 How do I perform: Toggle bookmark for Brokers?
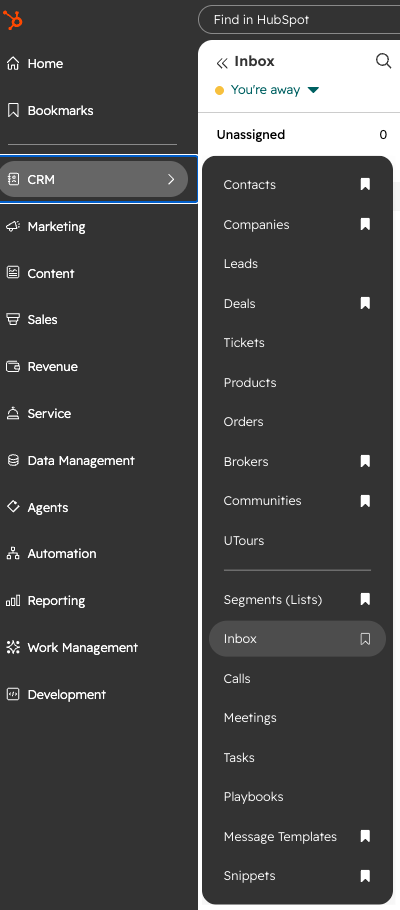tap(365, 461)
